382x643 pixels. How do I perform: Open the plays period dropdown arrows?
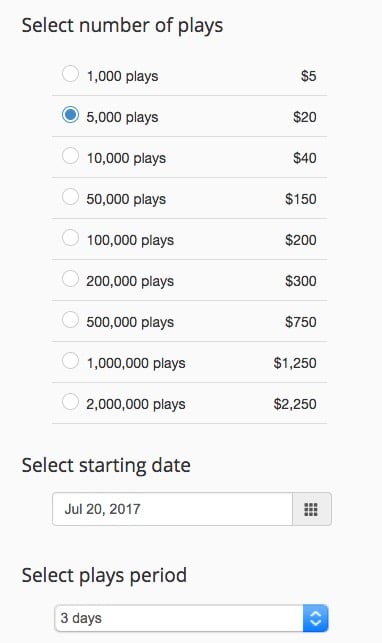tap(316, 618)
